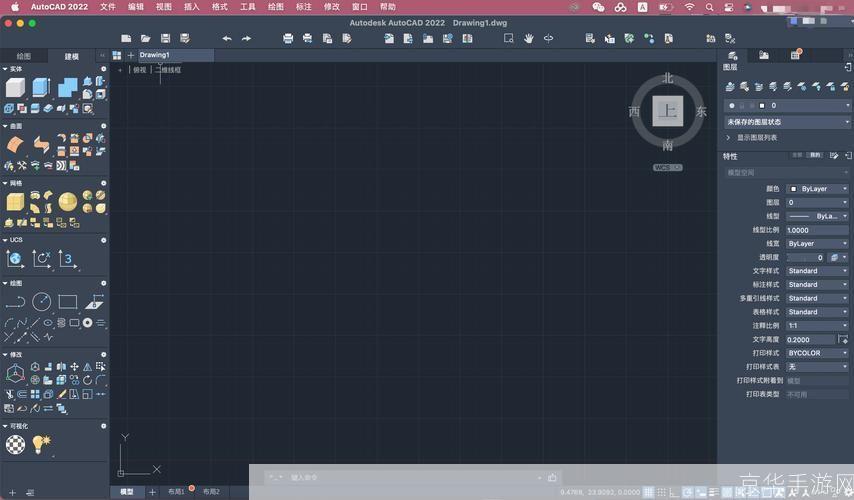Open the 文件 menu
The width and height of the screenshot is (854, 500).
click(x=108, y=7)
